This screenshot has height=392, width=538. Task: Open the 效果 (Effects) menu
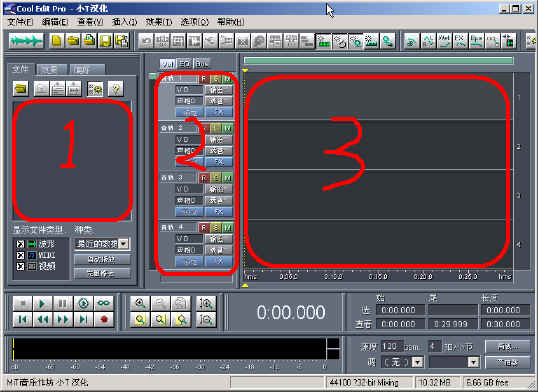159,22
